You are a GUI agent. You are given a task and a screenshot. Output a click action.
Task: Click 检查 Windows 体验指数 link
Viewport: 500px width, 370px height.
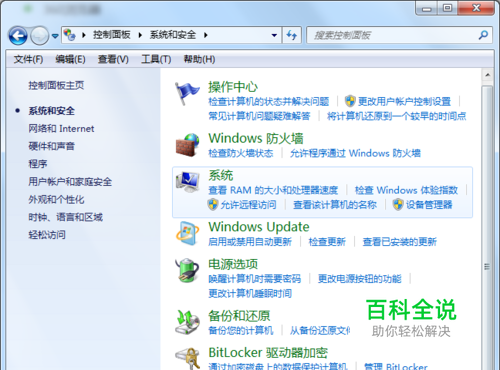point(406,190)
